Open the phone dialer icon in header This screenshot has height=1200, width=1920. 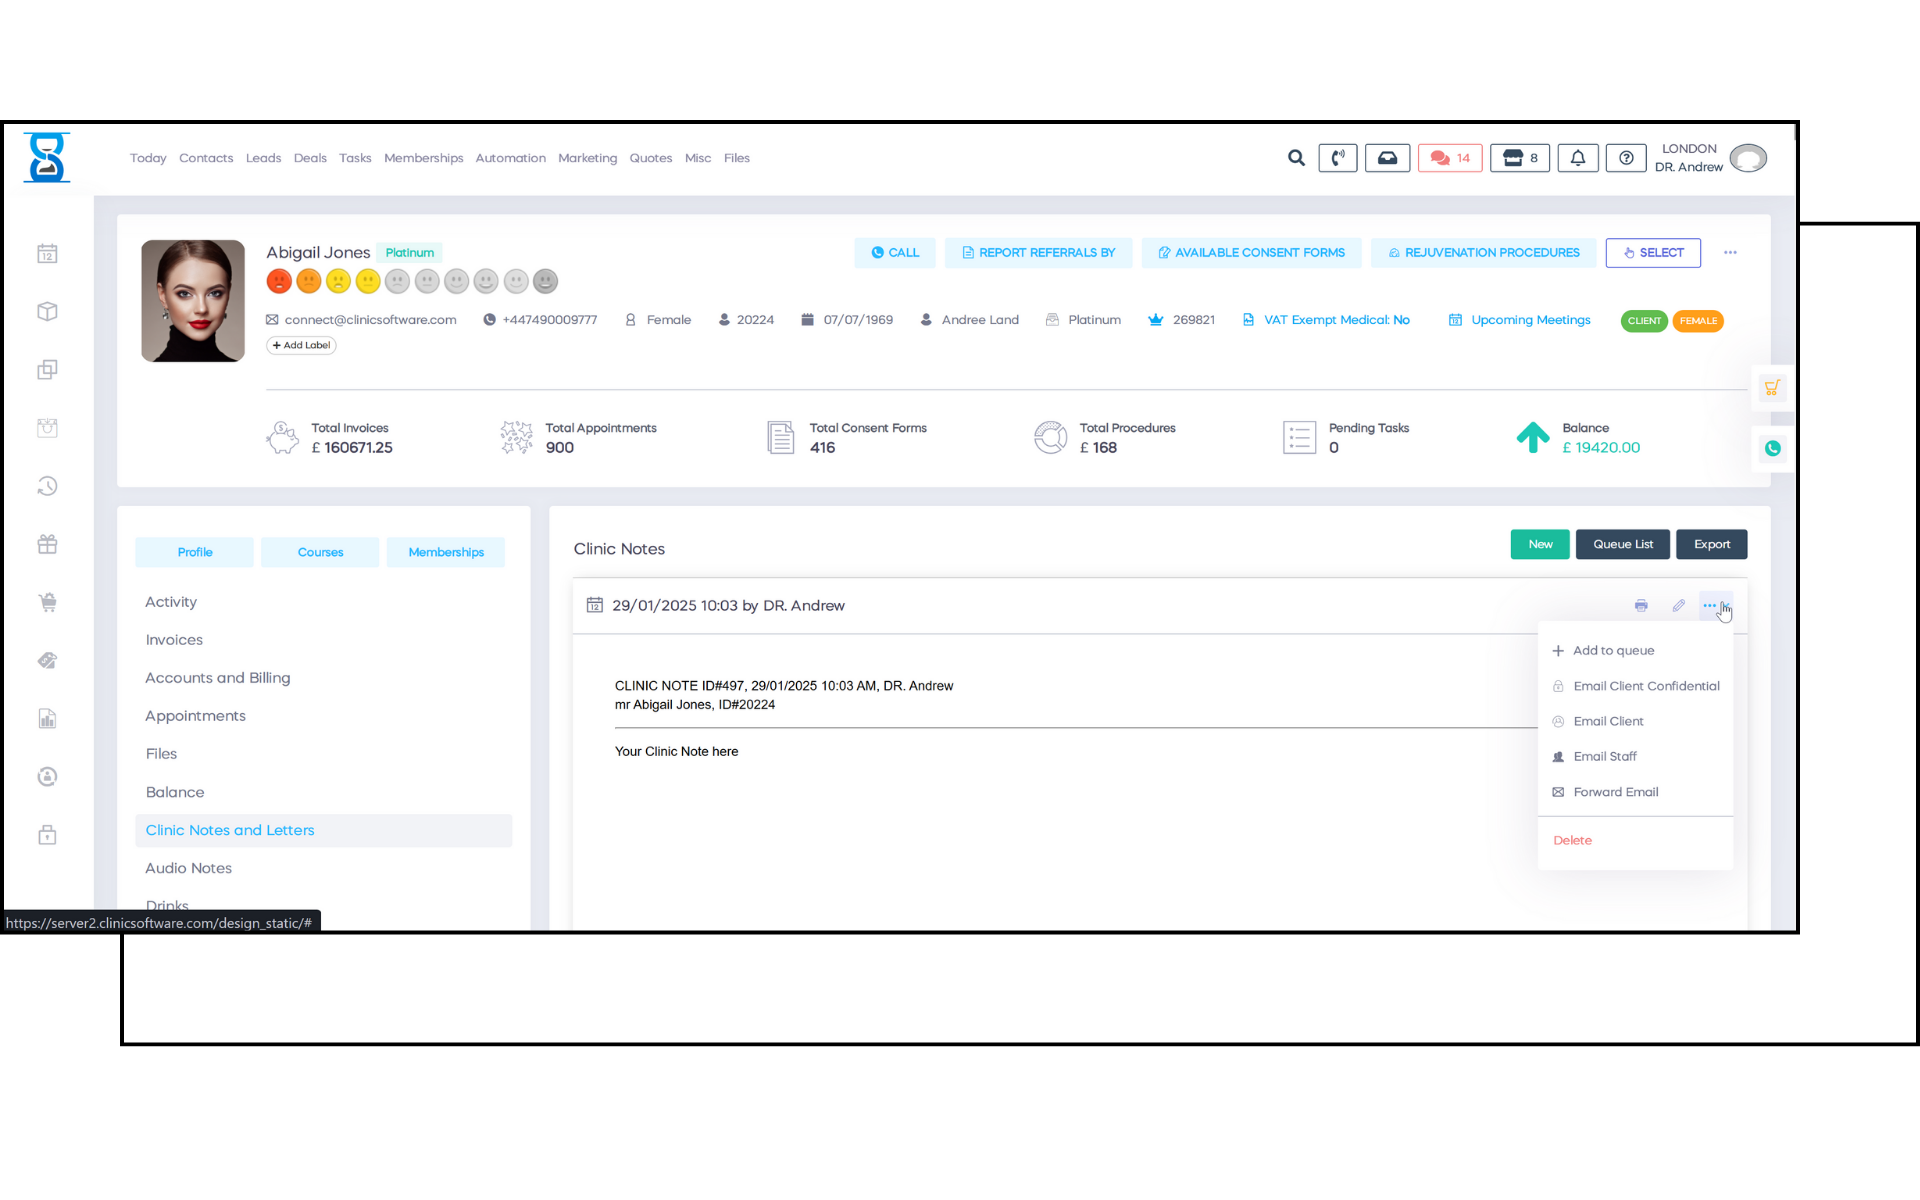[x=1337, y=158]
